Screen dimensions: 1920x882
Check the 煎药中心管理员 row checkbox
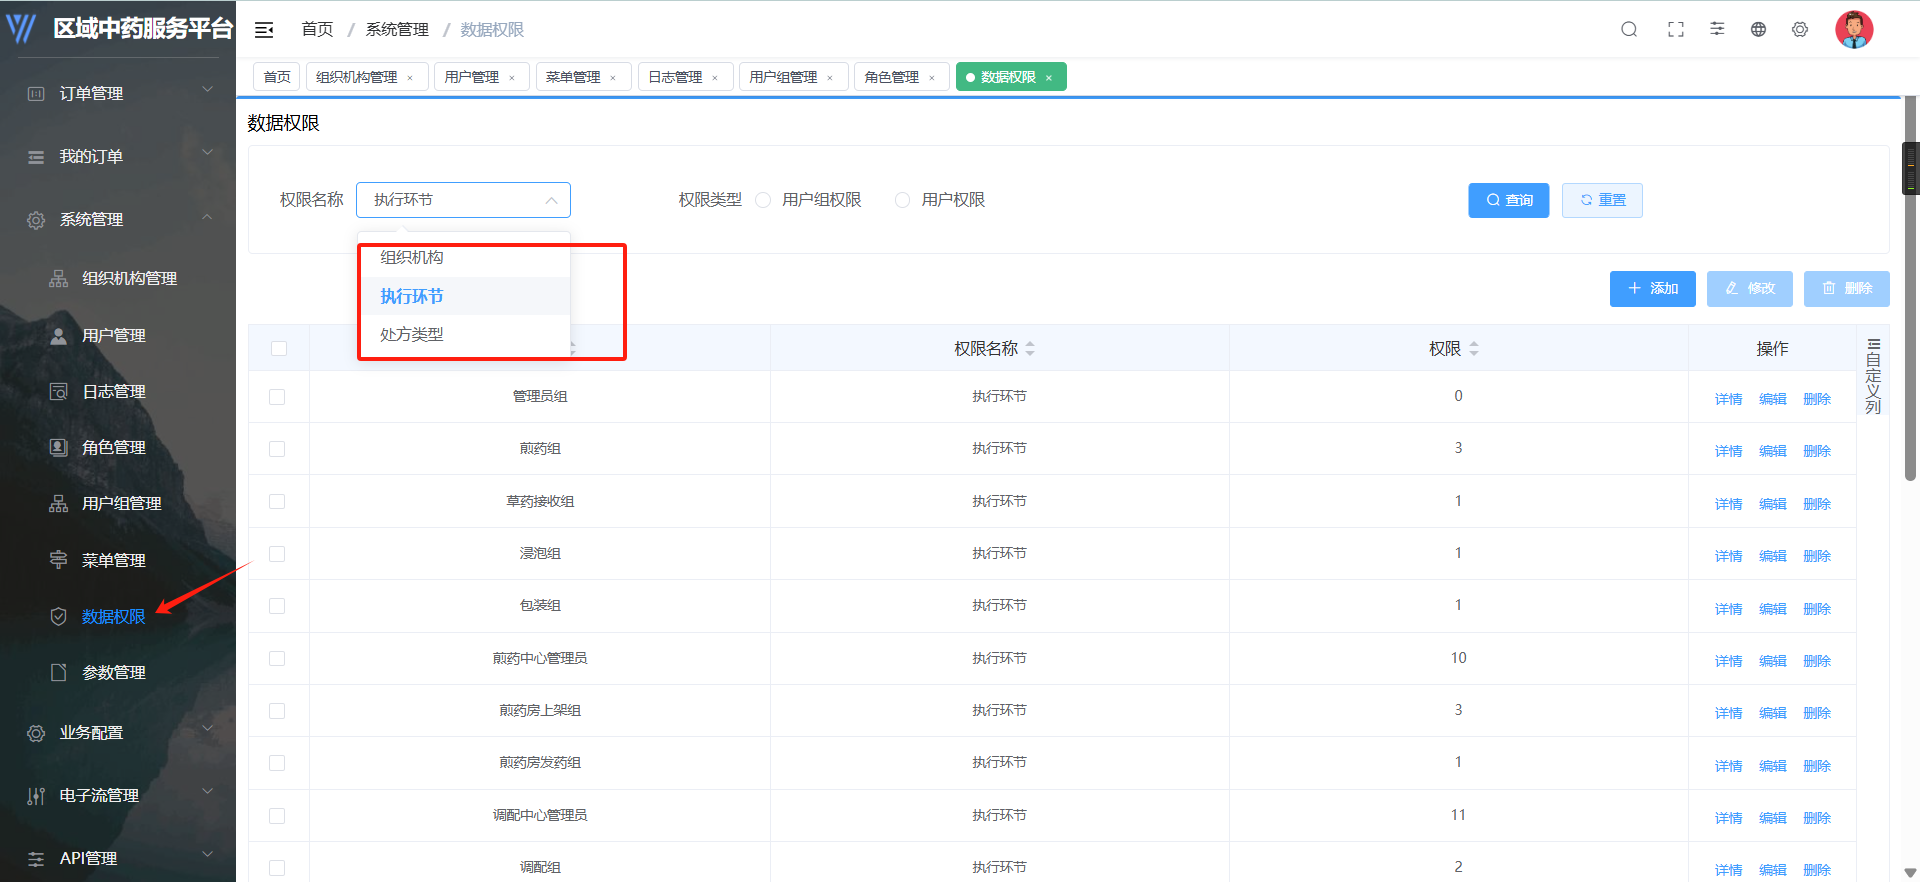pyautogui.click(x=277, y=658)
